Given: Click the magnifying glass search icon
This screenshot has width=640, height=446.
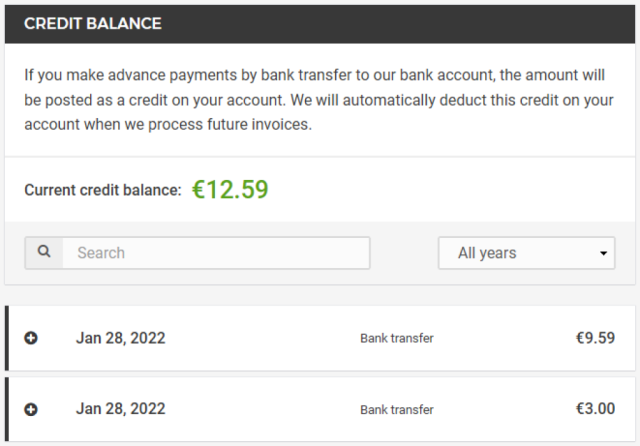Looking at the screenshot, I should (44, 252).
